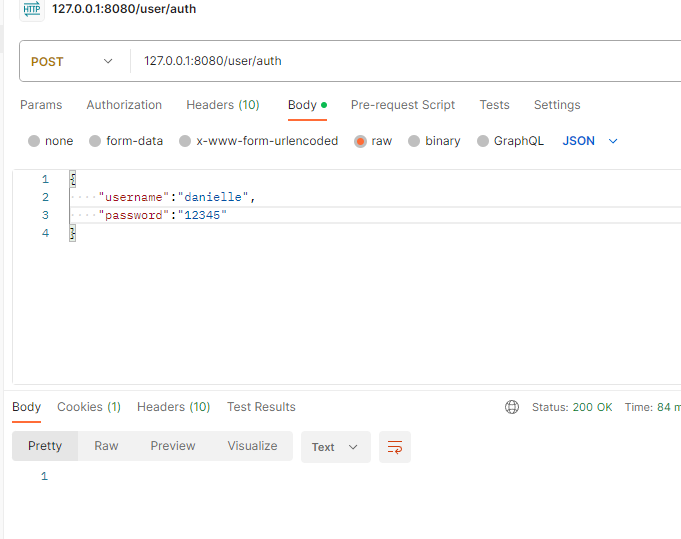Click the request title 127.0.0.1:8080/user/auth

pyautogui.click(x=124, y=9)
